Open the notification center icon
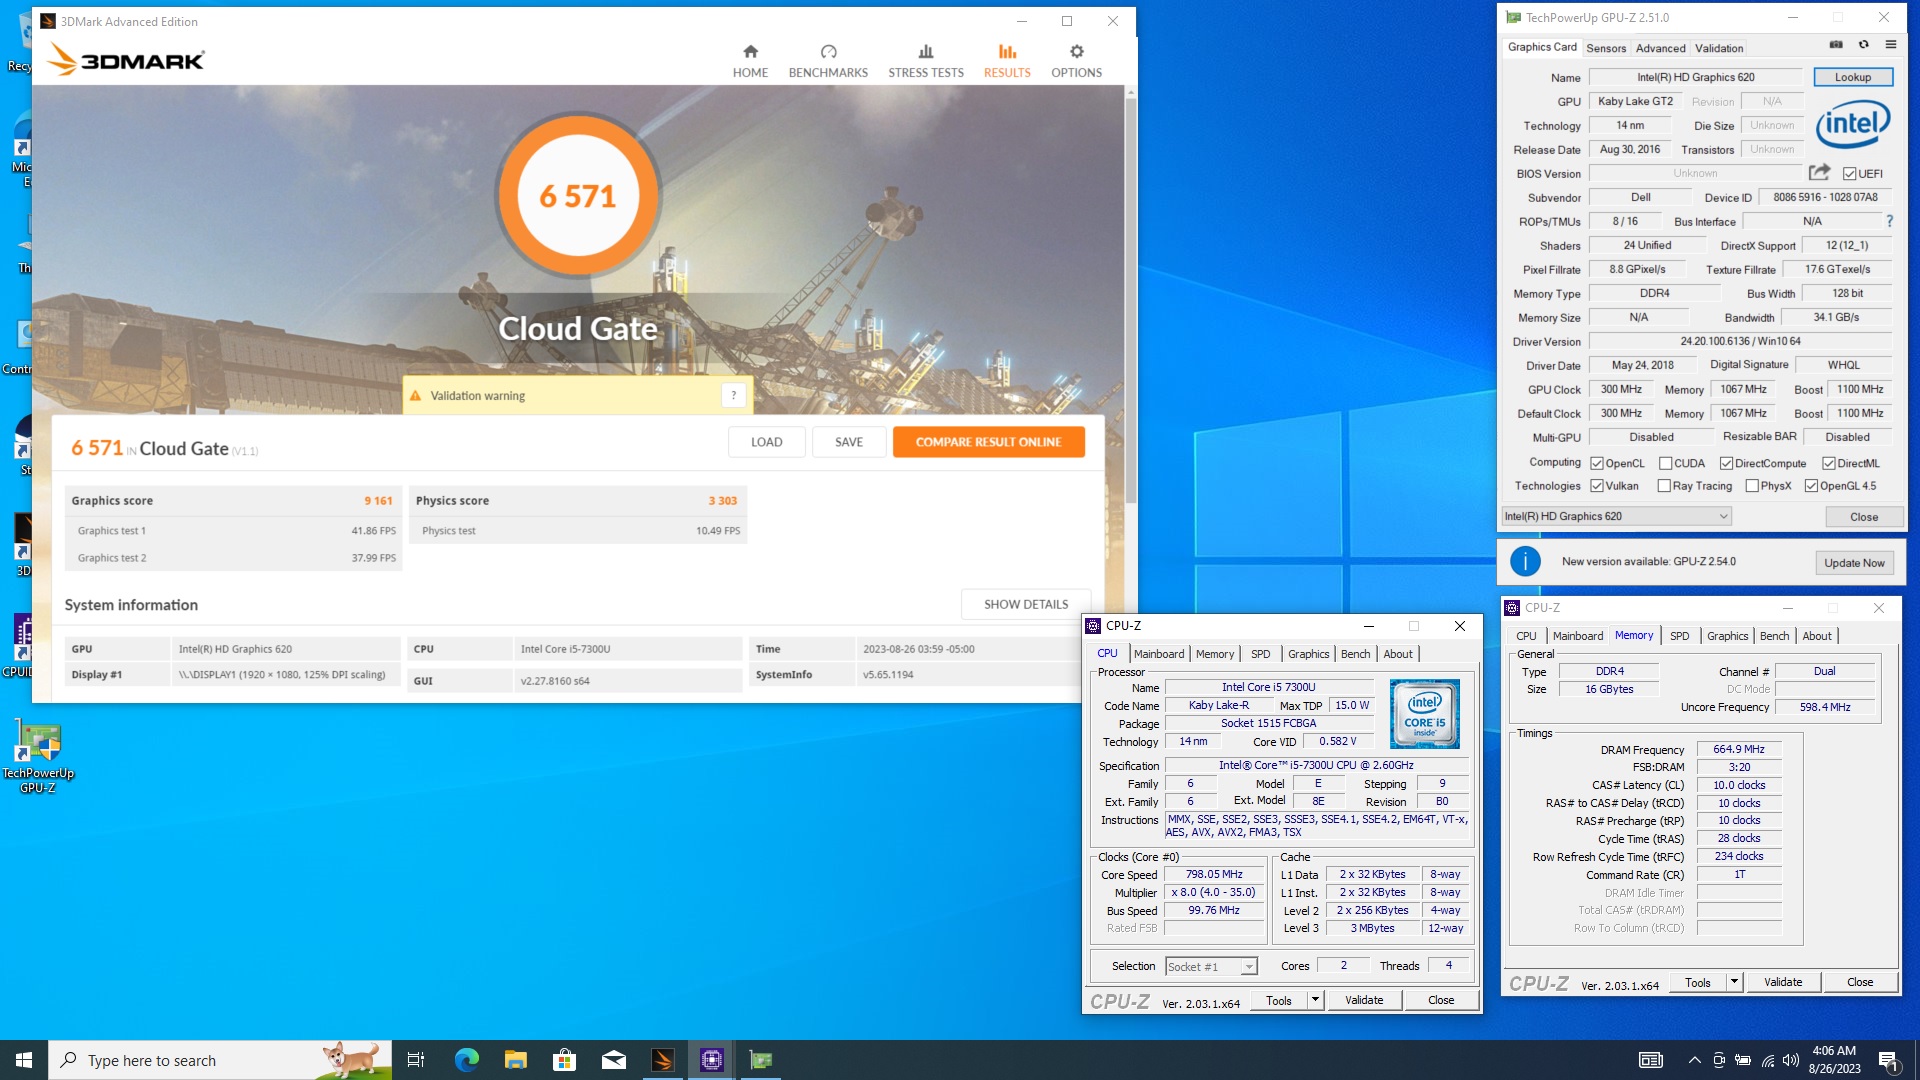1920x1080 pixels. (x=1889, y=1060)
